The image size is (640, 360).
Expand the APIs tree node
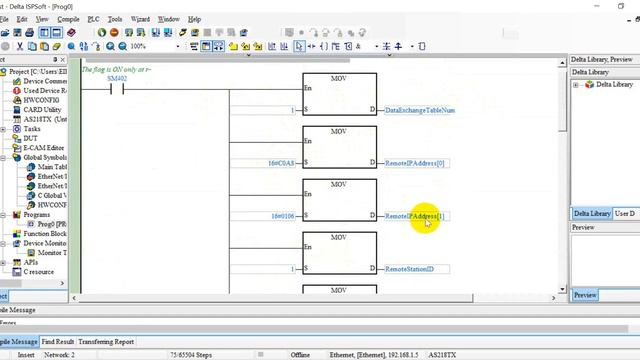tap(3, 262)
